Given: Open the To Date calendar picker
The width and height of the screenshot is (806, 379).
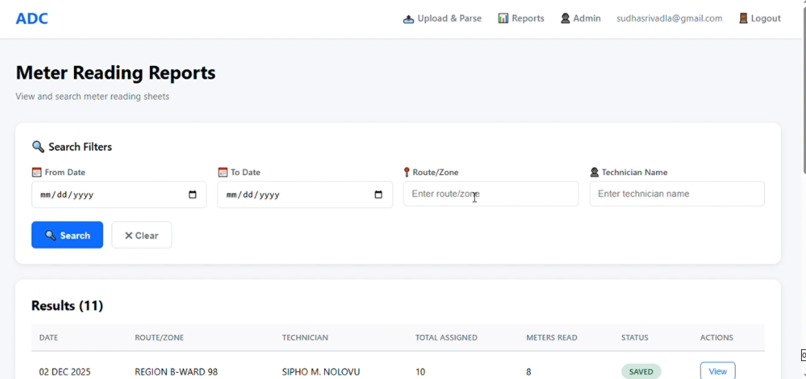Looking at the screenshot, I should [x=378, y=195].
